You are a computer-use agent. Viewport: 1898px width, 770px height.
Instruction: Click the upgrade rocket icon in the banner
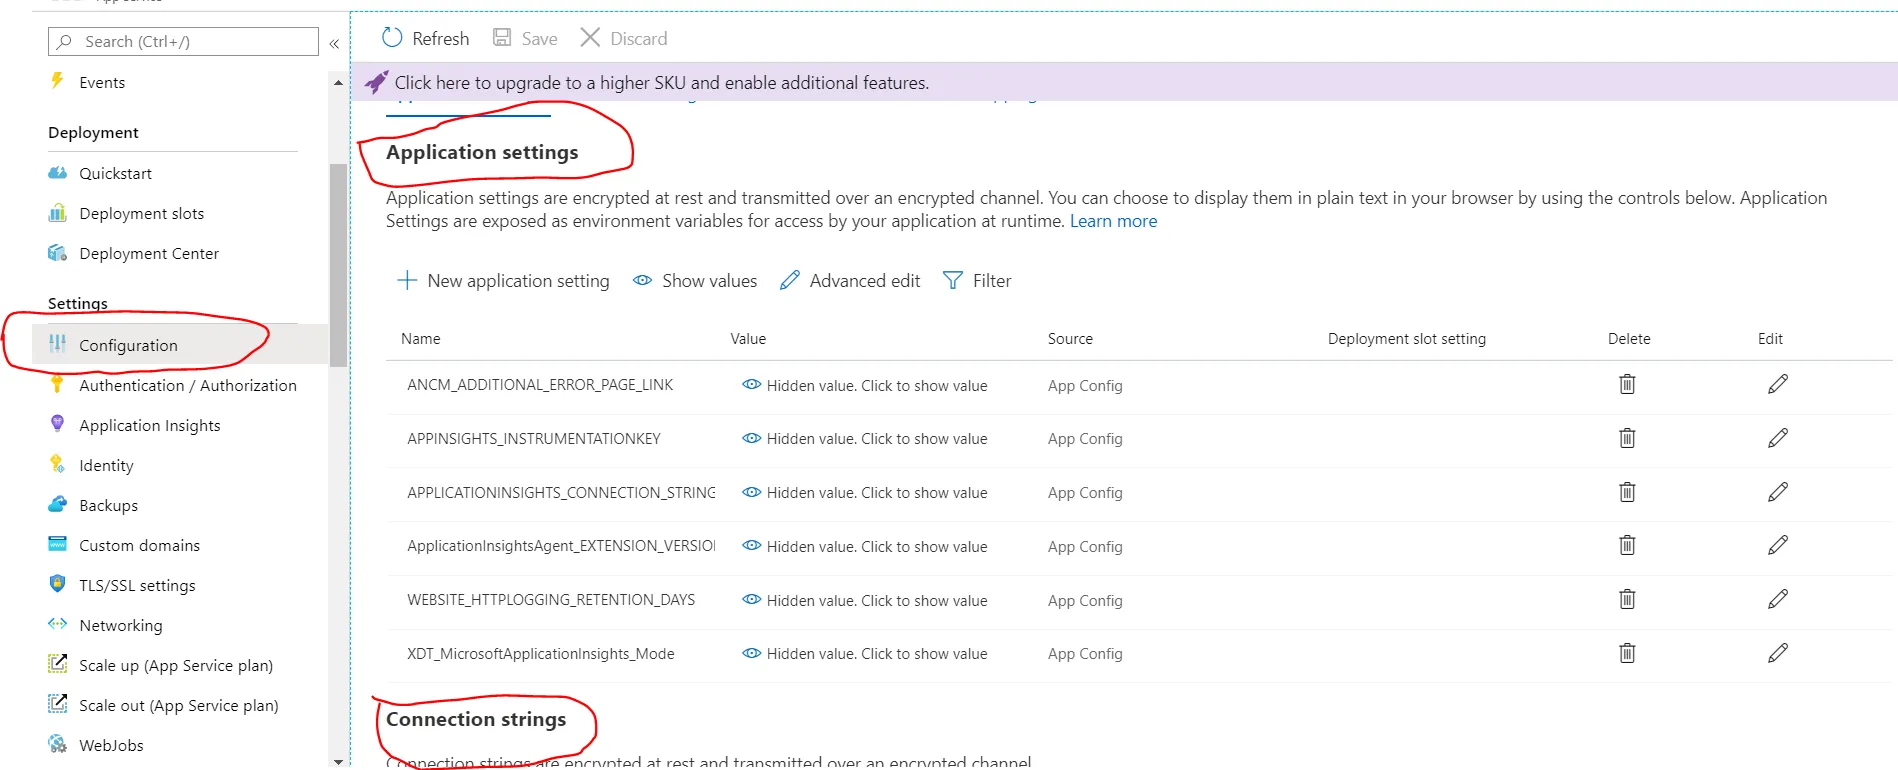376,82
